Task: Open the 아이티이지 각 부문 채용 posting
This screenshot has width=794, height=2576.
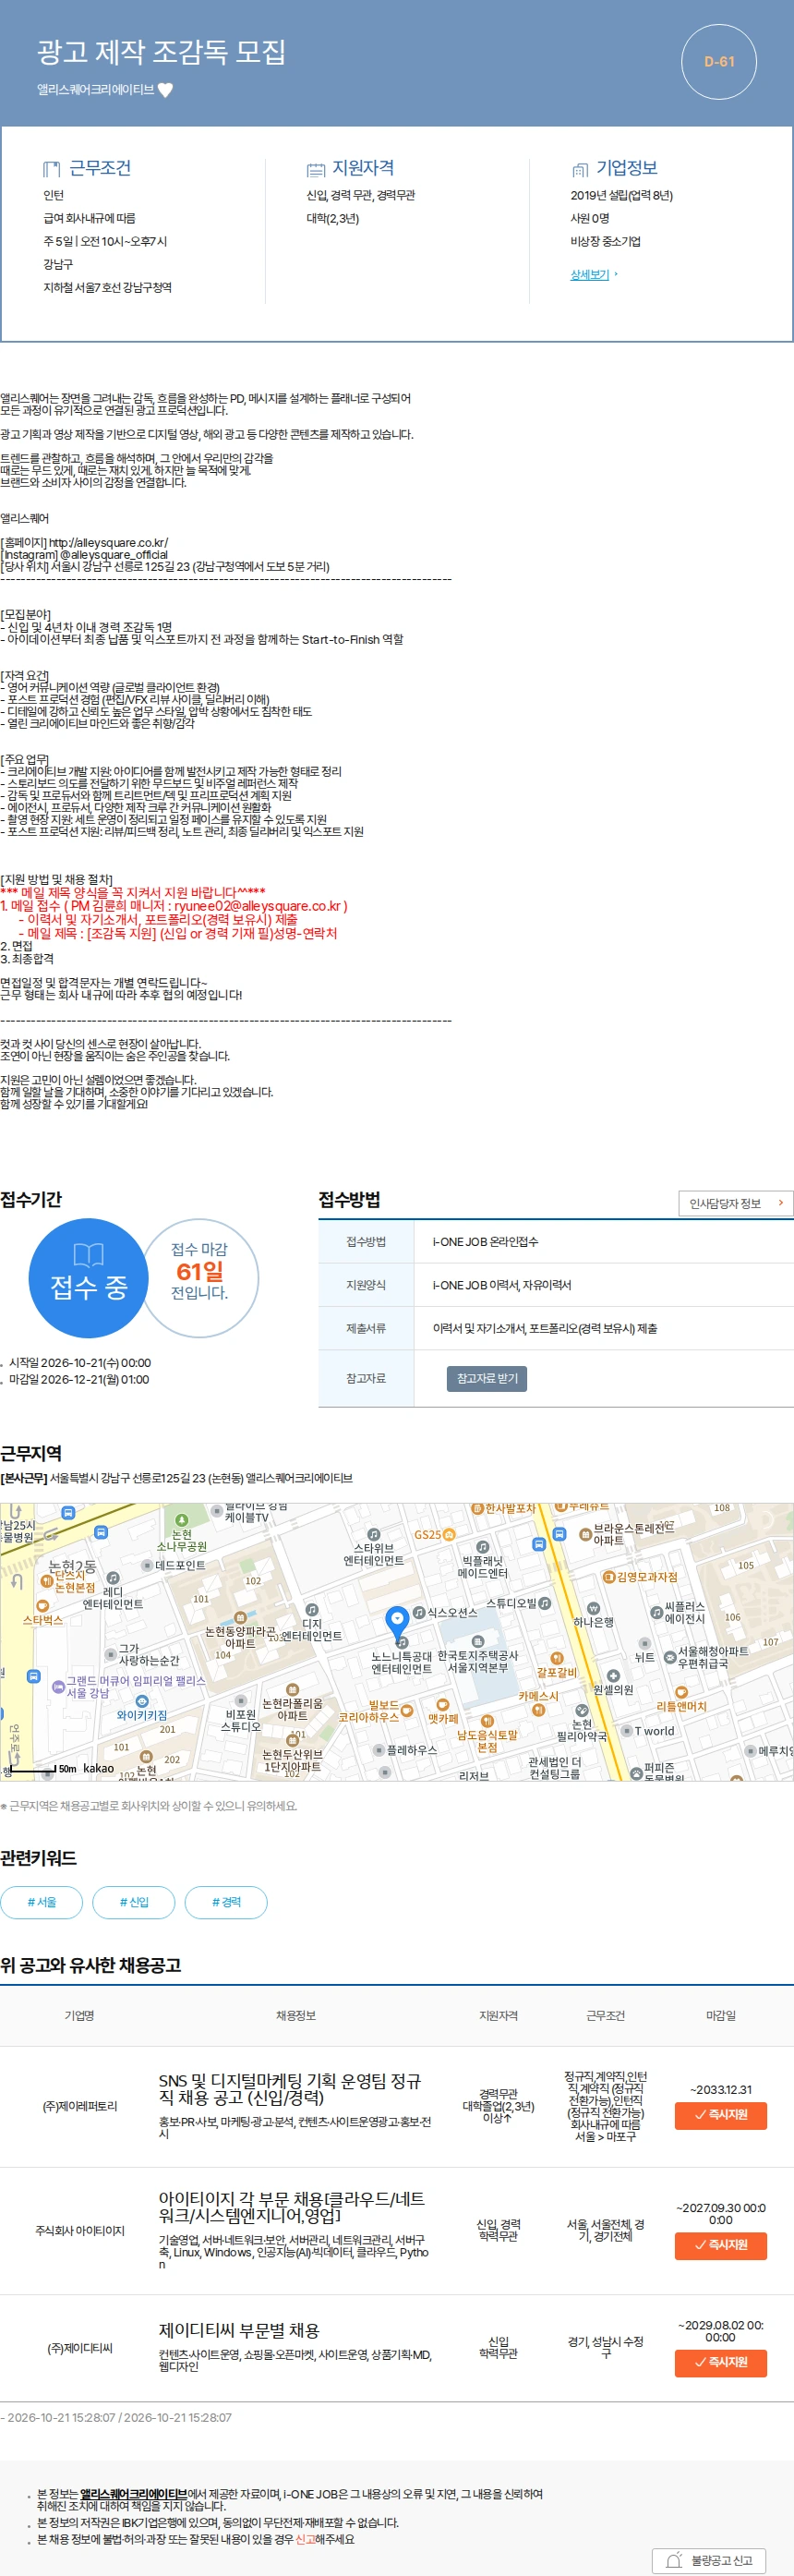Action: pyautogui.click(x=291, y=2206)
